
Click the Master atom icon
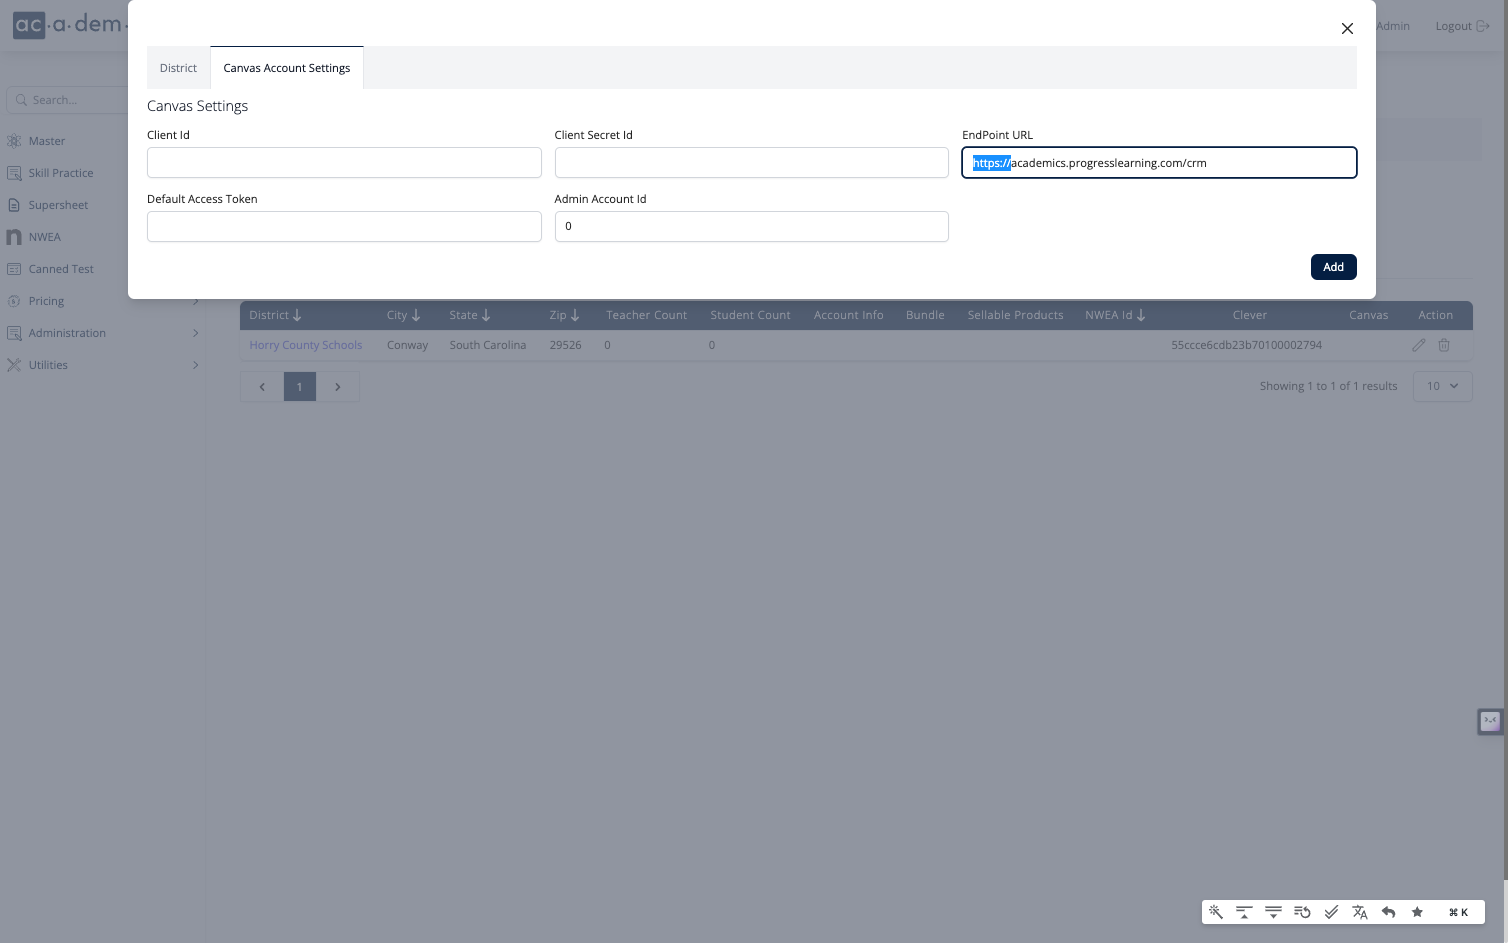pyautogui.click(x=14, y=141)
